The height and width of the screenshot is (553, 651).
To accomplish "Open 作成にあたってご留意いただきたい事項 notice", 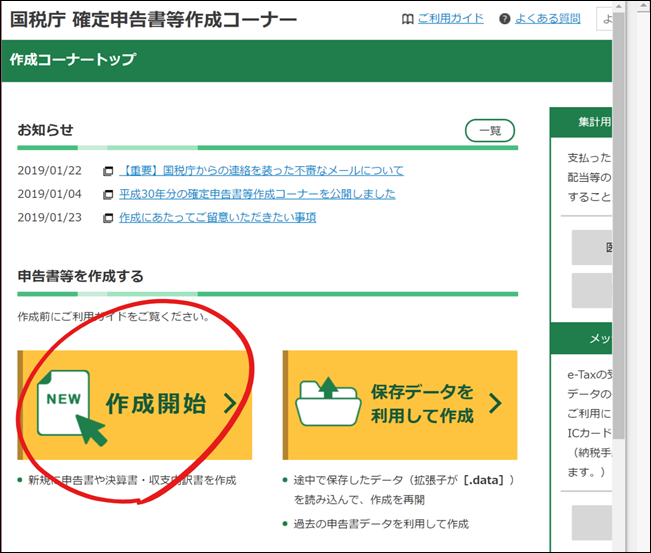I will (218, 217).
